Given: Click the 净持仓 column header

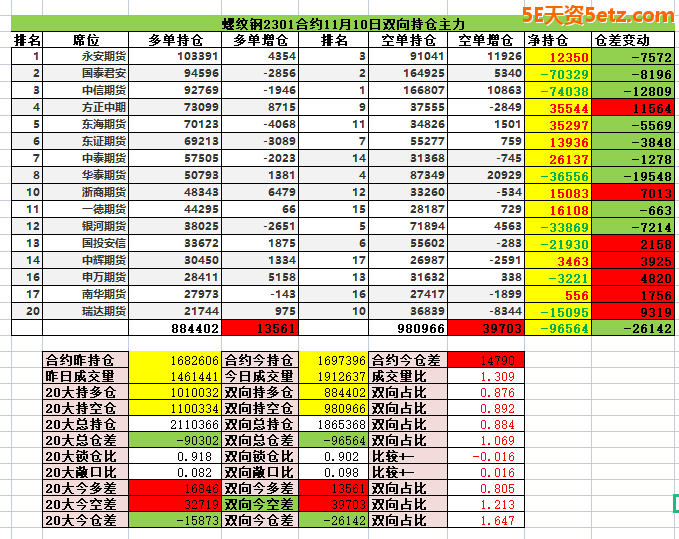Looking at the screenshot, I should 558,40.
